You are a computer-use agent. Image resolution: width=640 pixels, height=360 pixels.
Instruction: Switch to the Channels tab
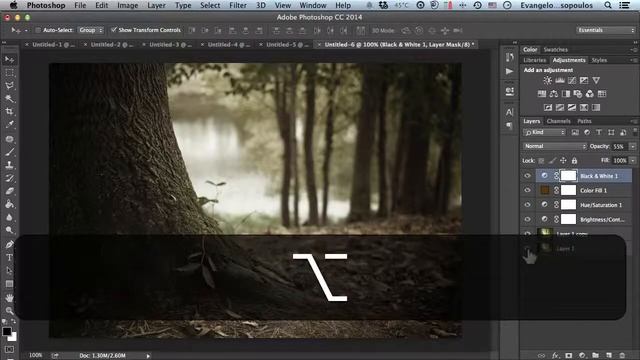(x=558, y=121)
